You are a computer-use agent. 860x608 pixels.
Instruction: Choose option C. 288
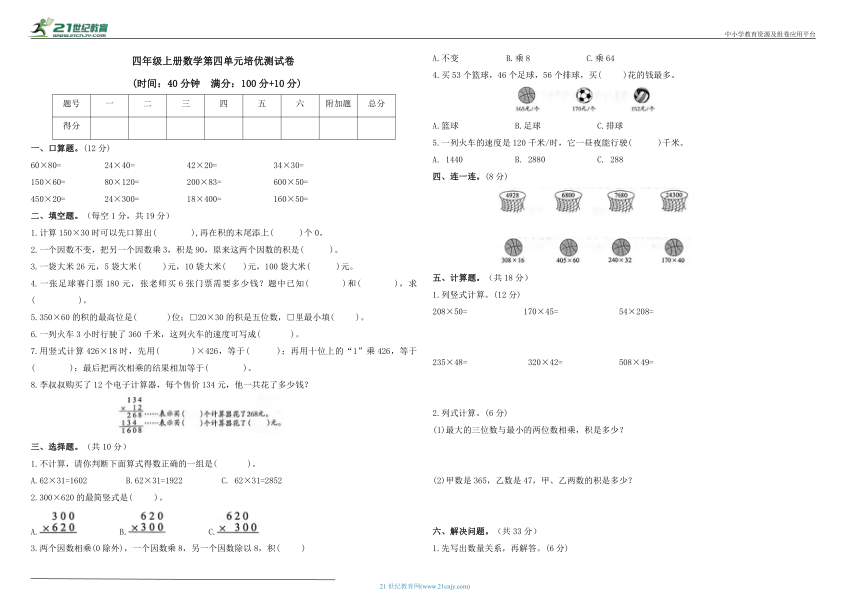(610, 160)
